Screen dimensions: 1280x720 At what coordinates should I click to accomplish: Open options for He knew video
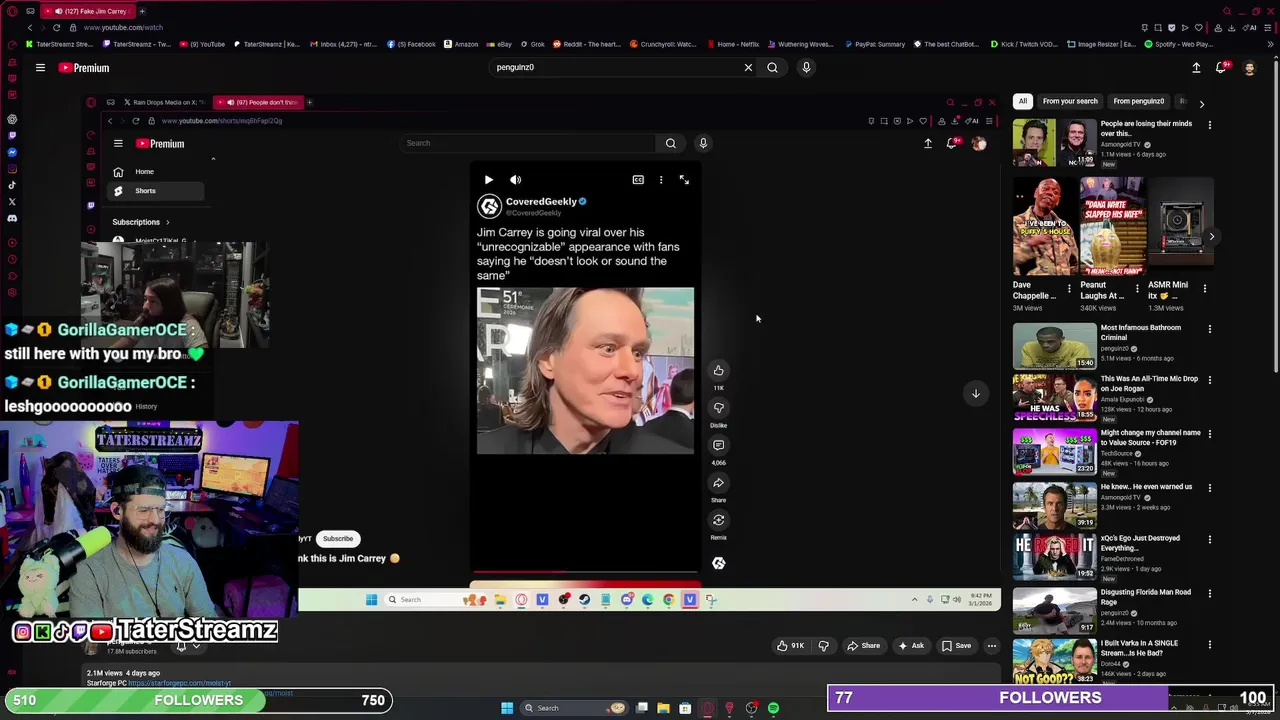[1209, 488]
